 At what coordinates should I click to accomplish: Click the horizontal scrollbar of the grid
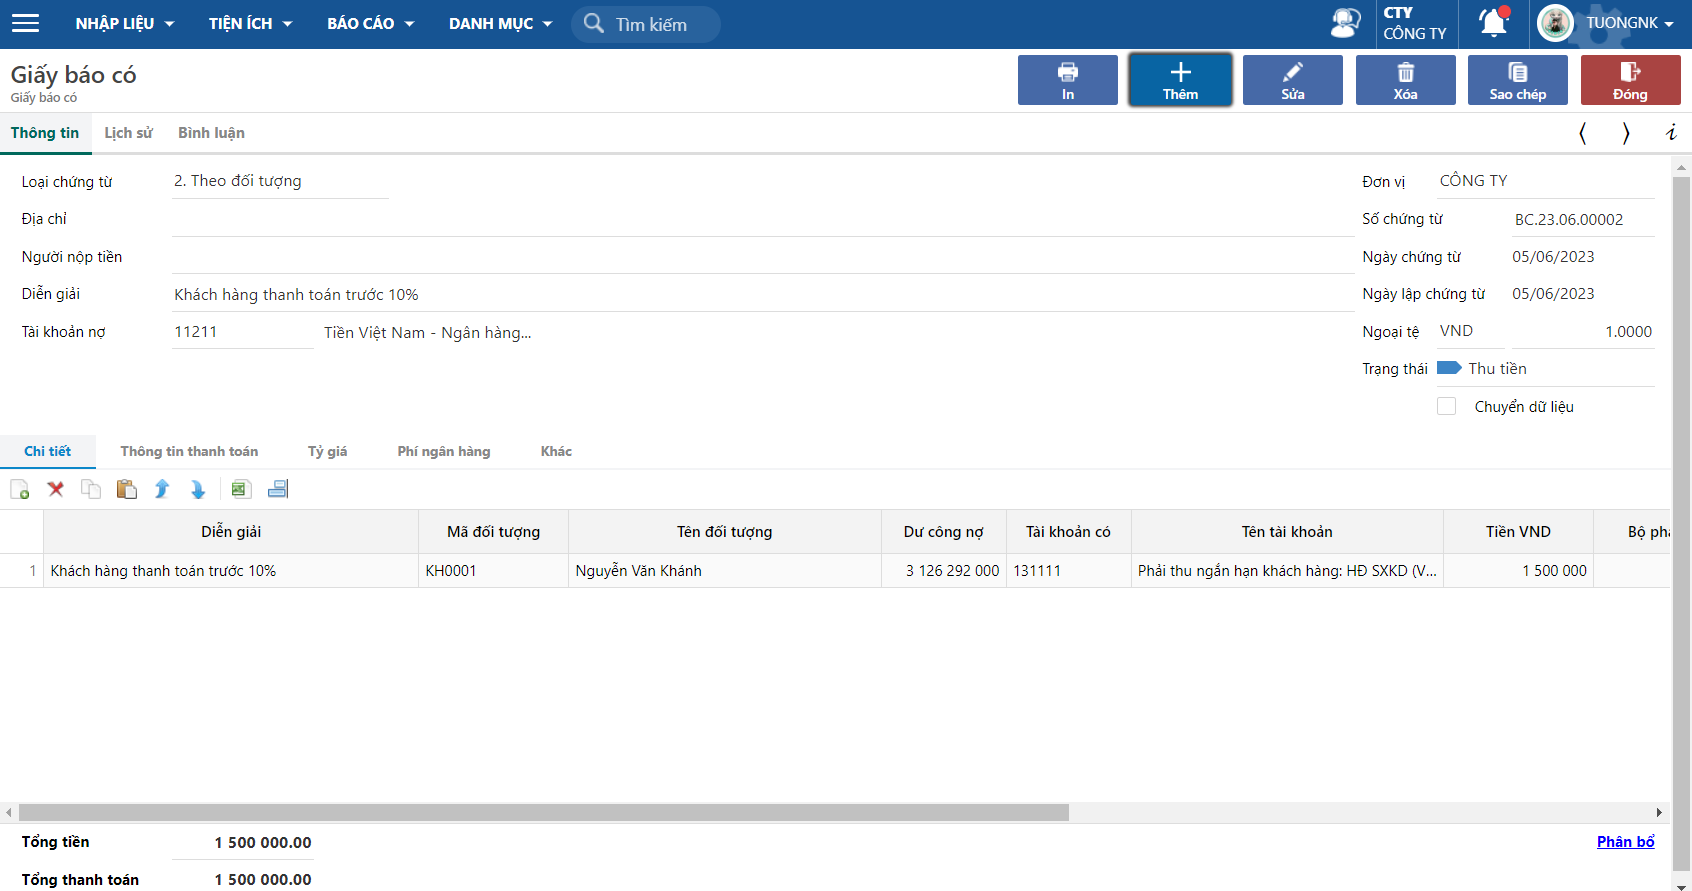click(x=543, y=812)
